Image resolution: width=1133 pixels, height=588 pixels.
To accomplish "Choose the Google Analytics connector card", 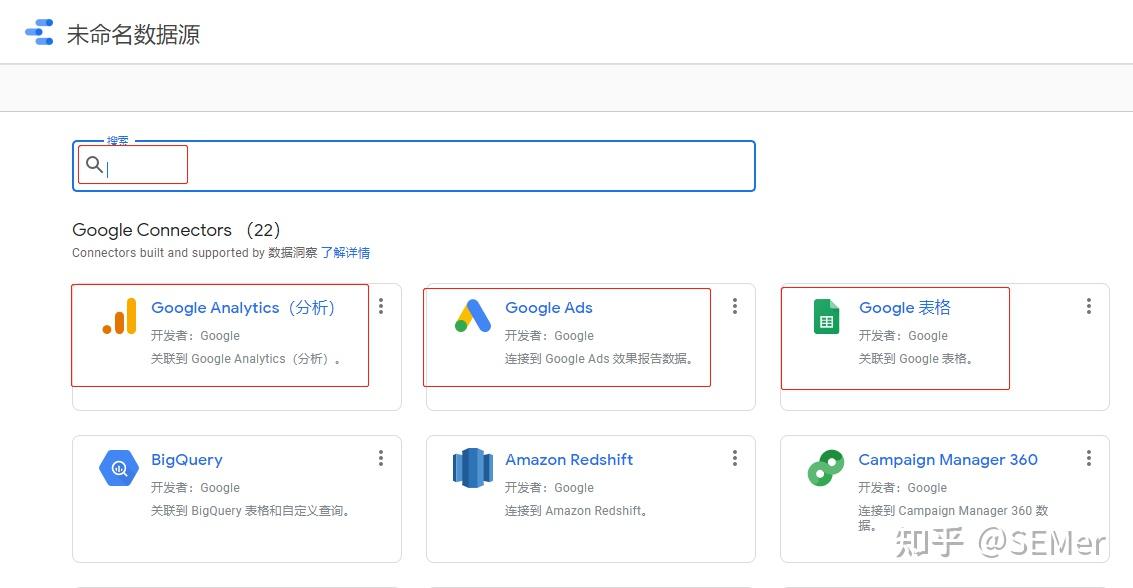I will click(x=220, y=335).
